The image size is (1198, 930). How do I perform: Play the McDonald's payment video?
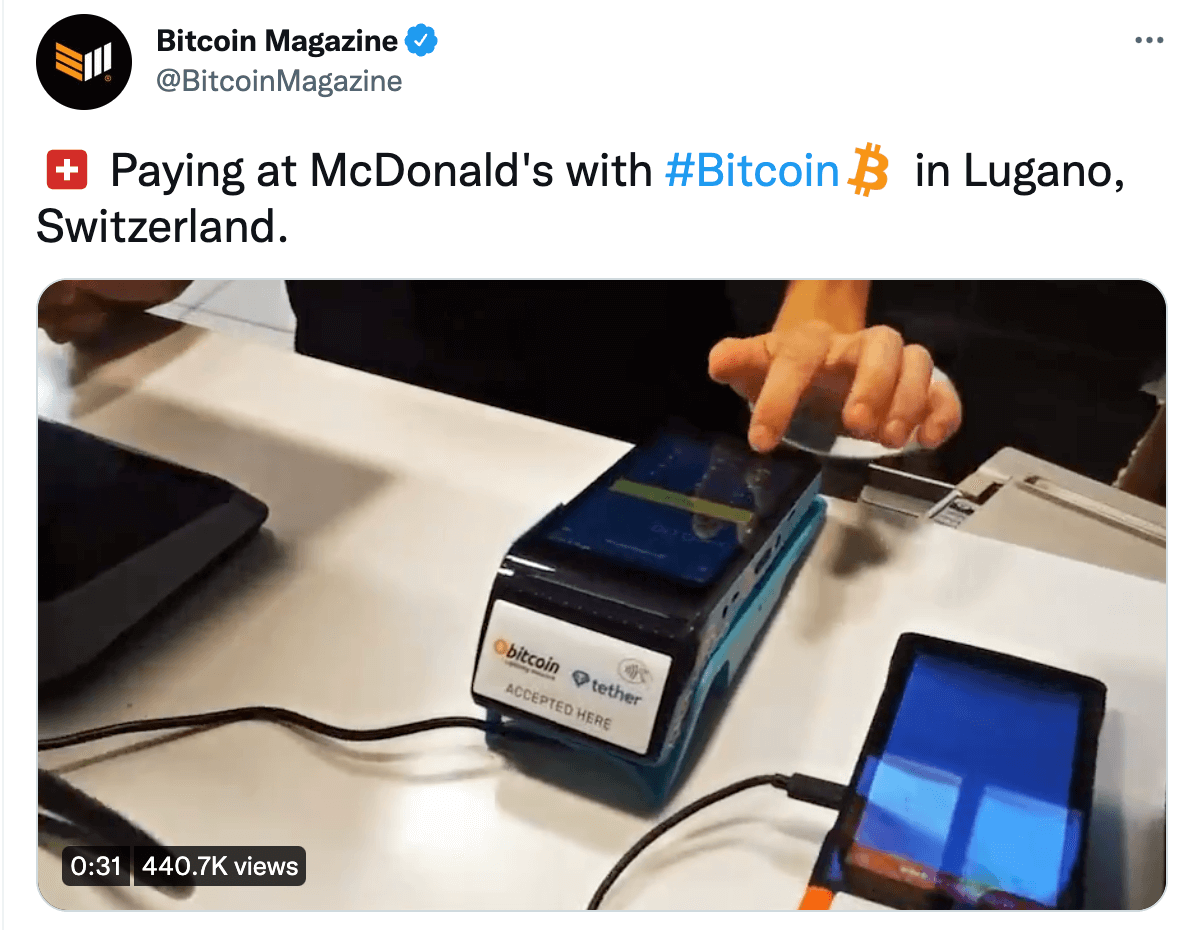pyautogui.click(x=602, y=595)
